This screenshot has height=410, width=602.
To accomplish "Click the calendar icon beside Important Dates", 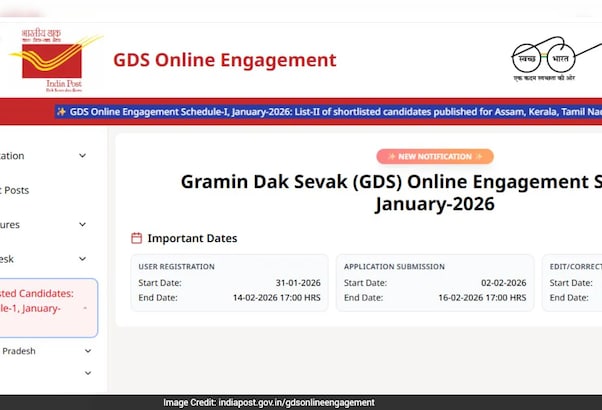I will pos(136,238).
